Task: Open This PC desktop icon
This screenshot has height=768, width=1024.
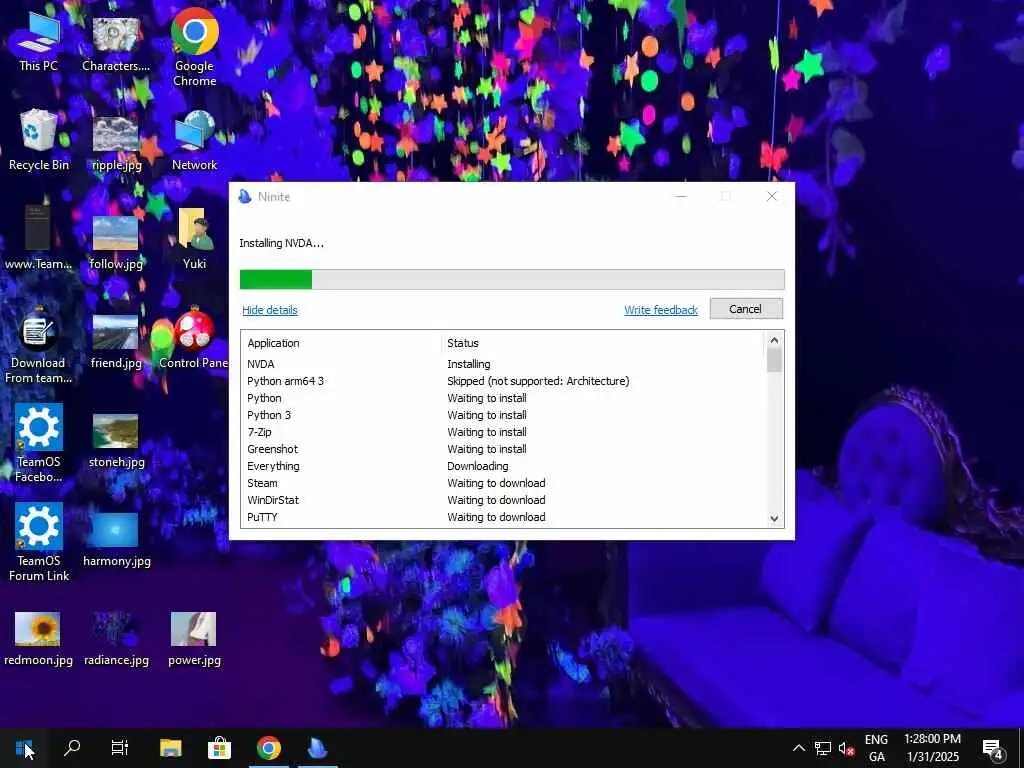Action: pos(38,43)
